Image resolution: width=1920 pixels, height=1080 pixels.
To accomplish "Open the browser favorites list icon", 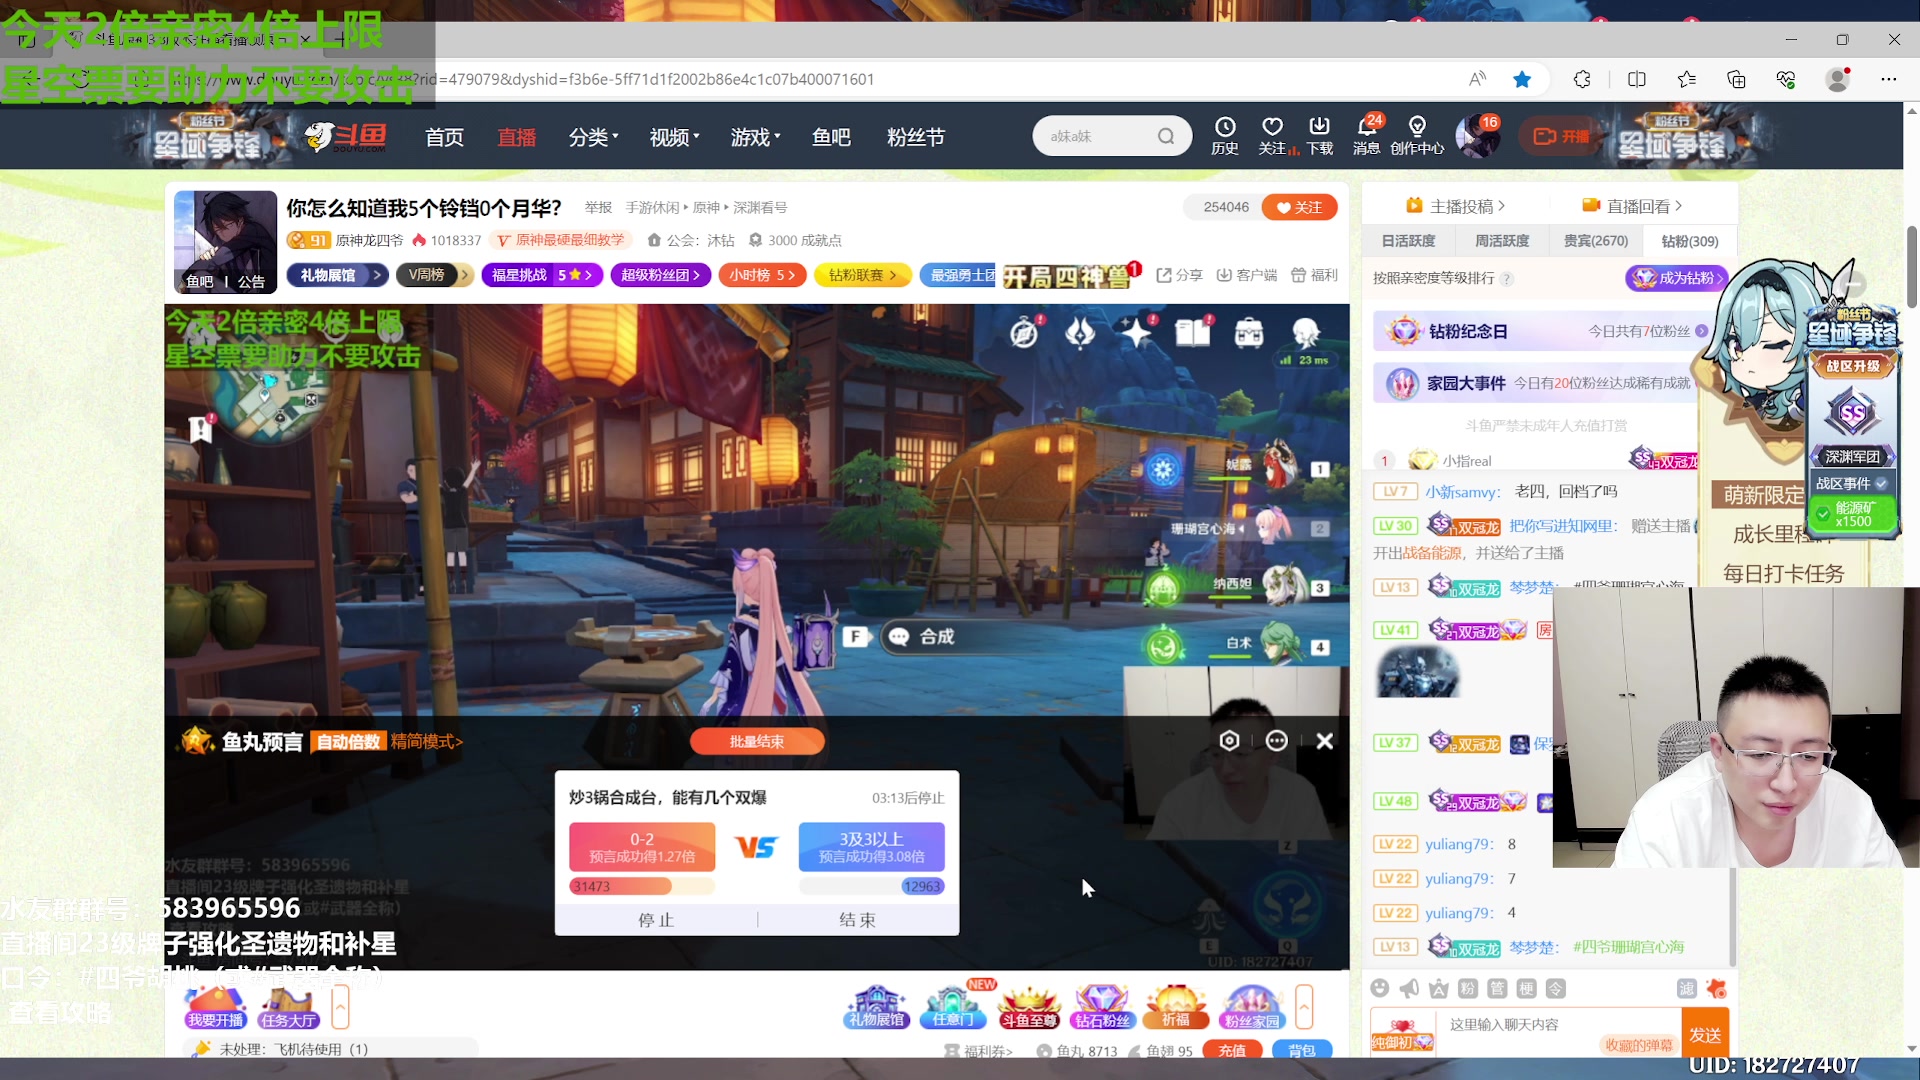I will [1687, 79].
